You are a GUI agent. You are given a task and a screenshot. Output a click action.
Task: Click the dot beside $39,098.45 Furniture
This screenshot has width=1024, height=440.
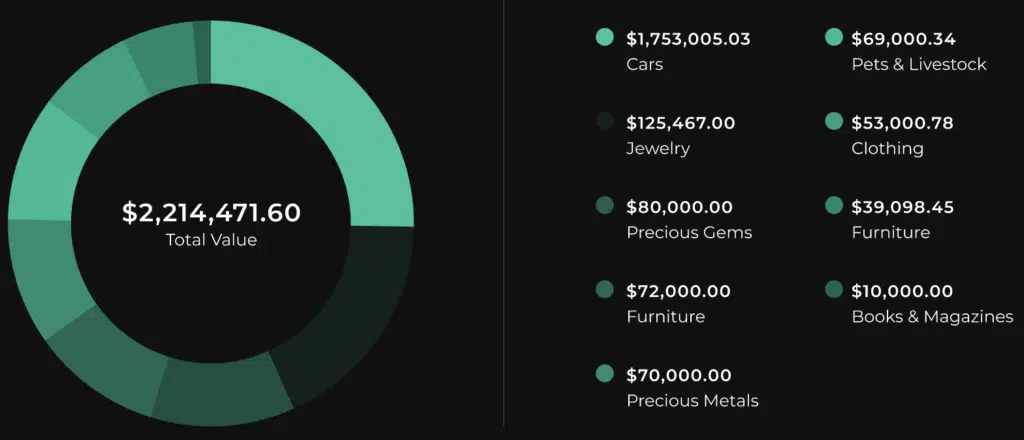(833, 206)
